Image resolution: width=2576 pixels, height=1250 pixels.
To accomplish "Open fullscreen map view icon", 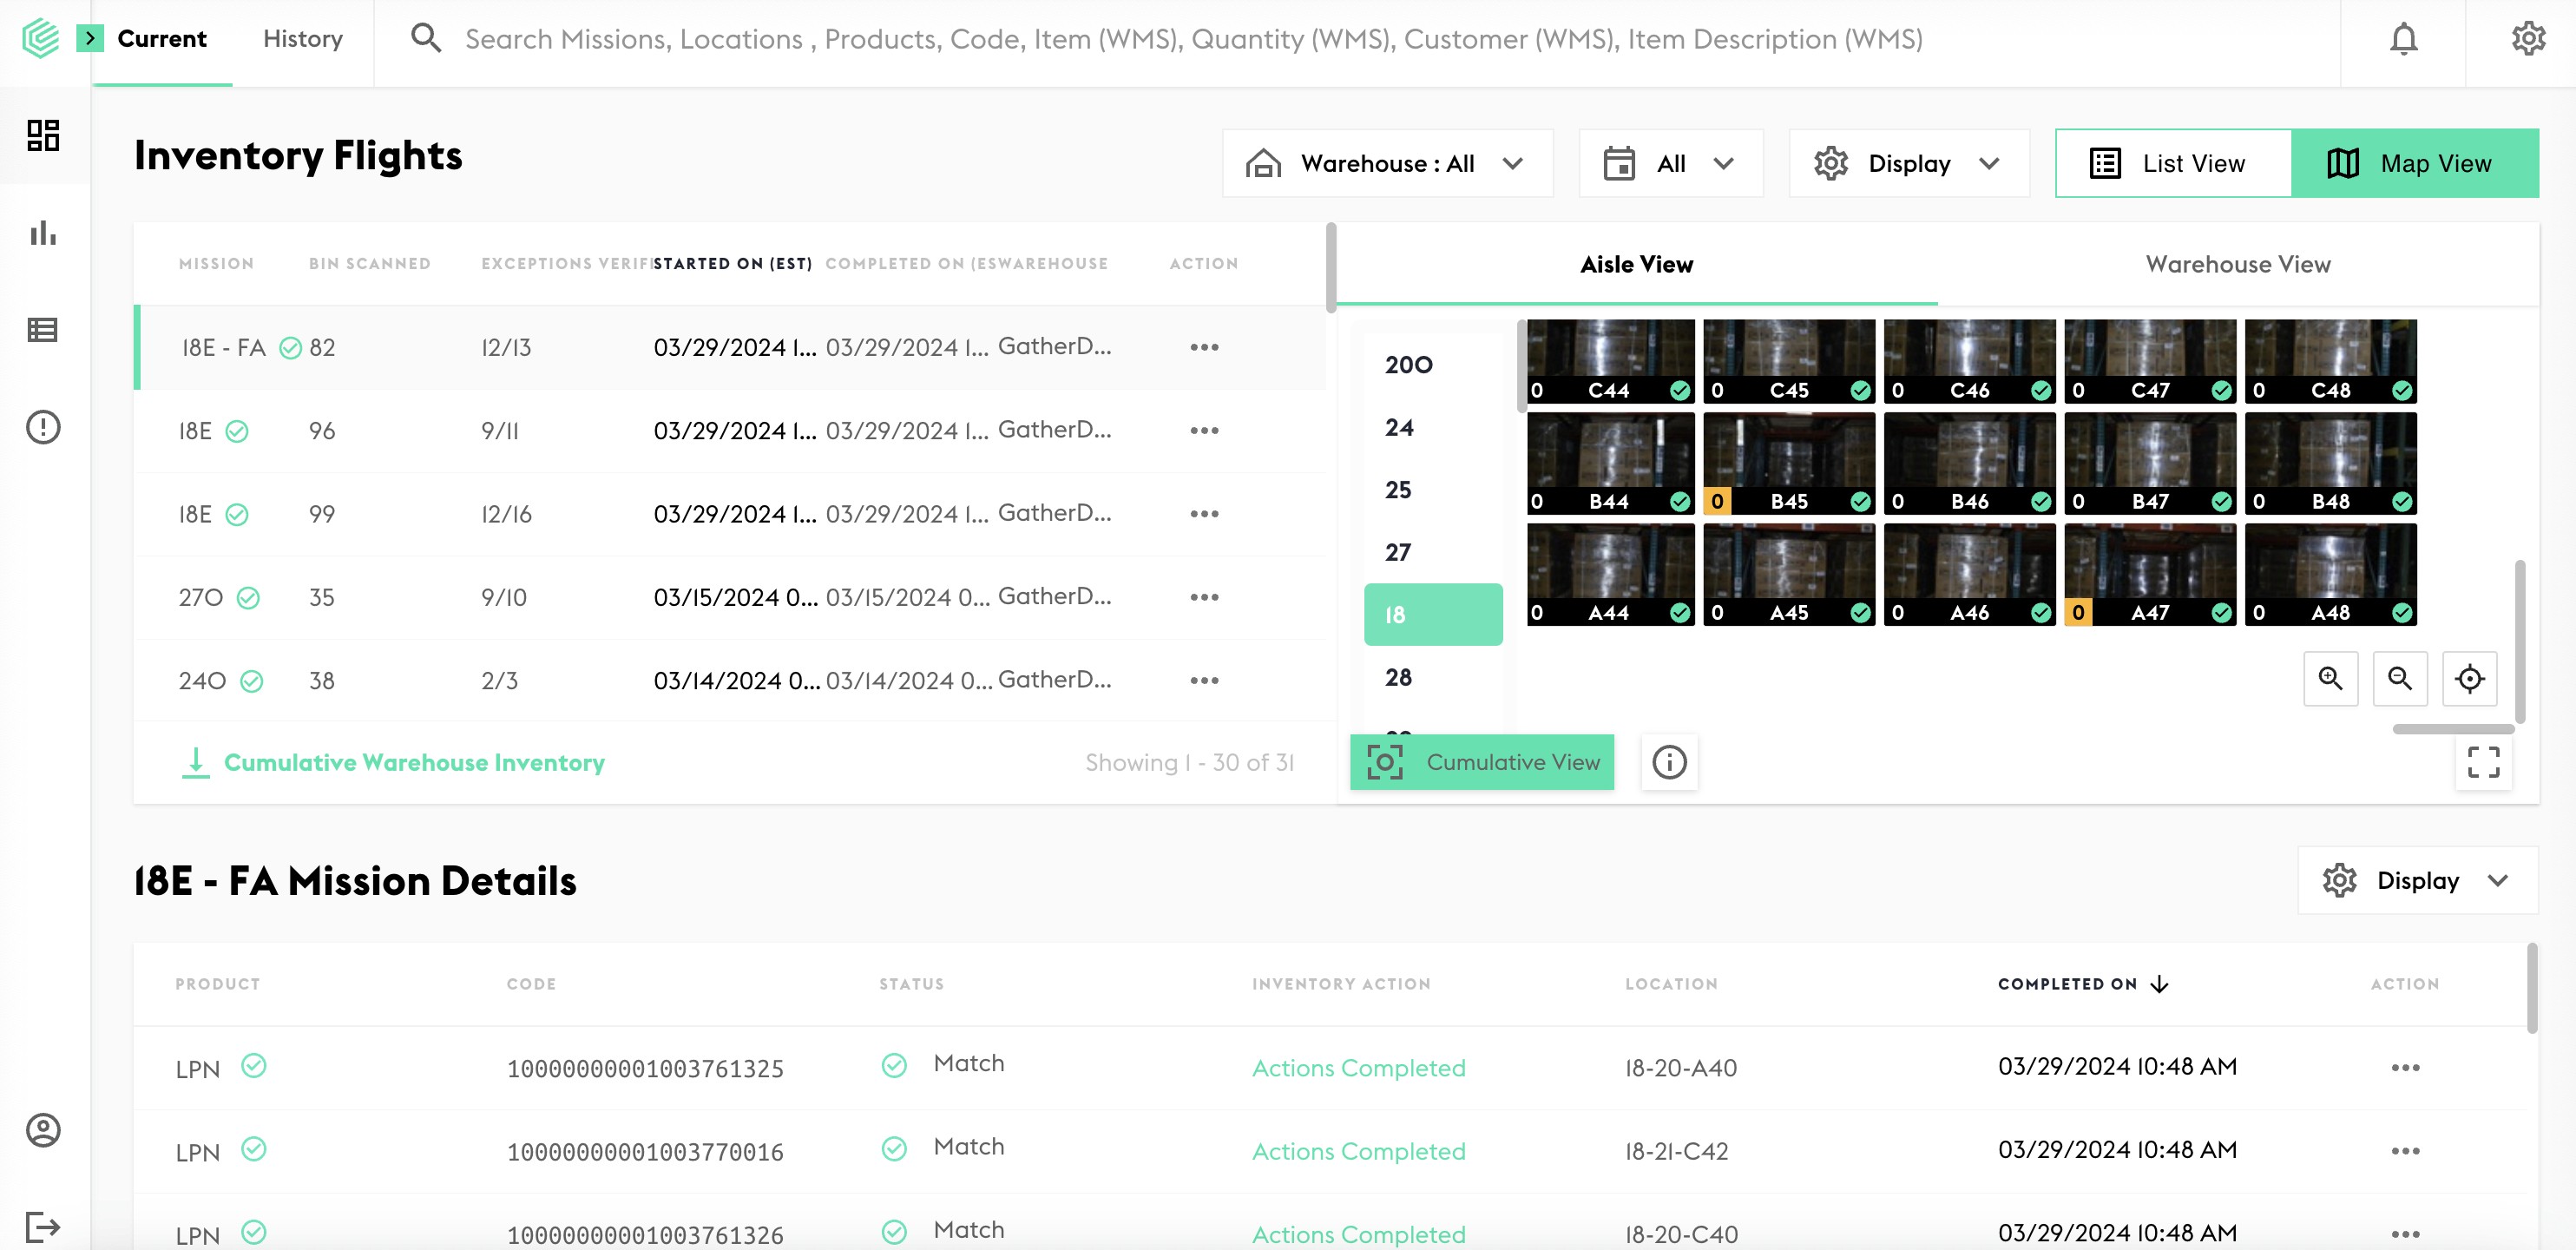I will tap(2484, 762).
